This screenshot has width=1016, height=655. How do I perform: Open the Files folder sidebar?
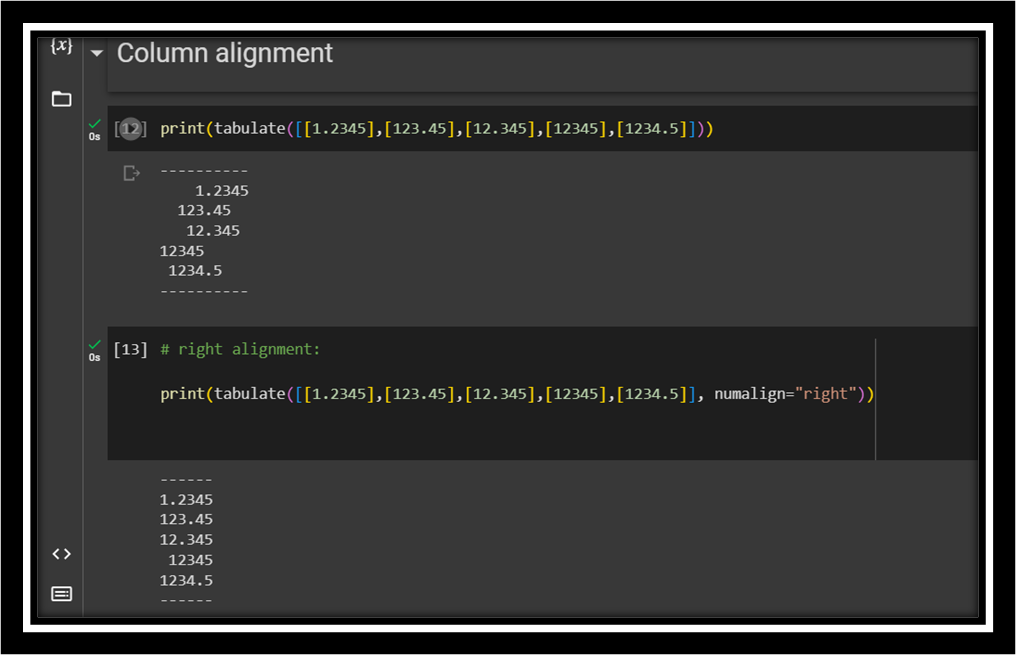[x=62, y=99]
